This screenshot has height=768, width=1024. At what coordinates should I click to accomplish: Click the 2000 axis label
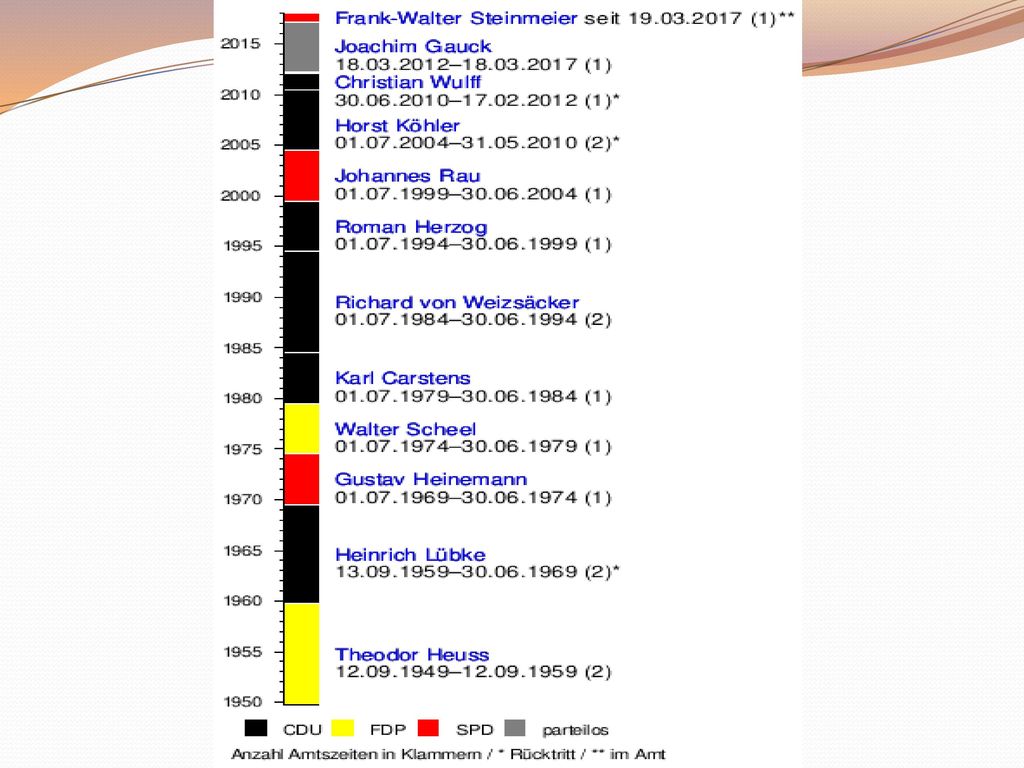[240, 196]
